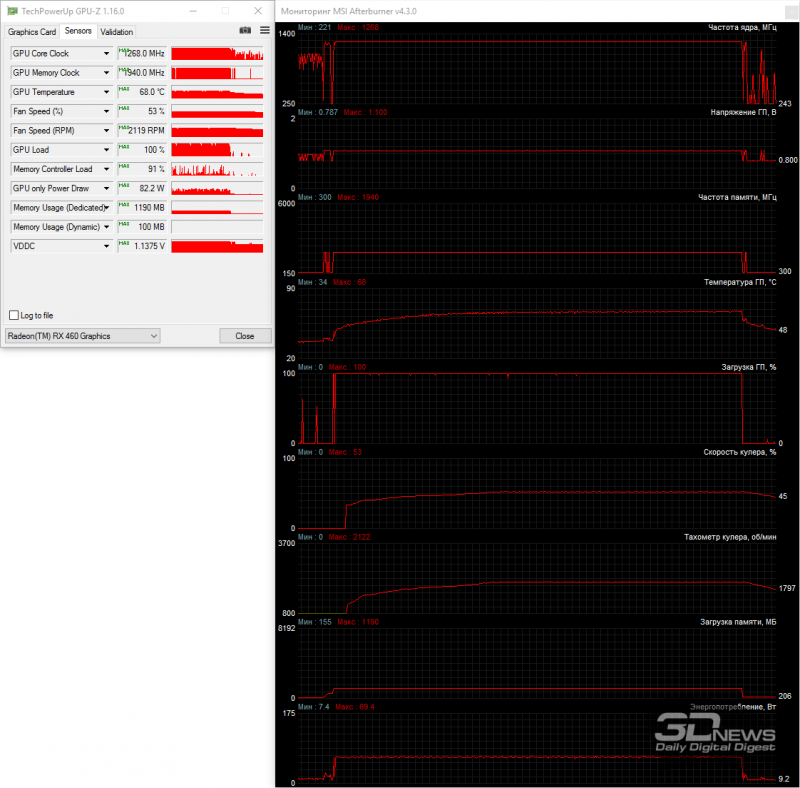Open the Validation tab
The width and height of the screenshot is (800, 788).
point(116,32)
